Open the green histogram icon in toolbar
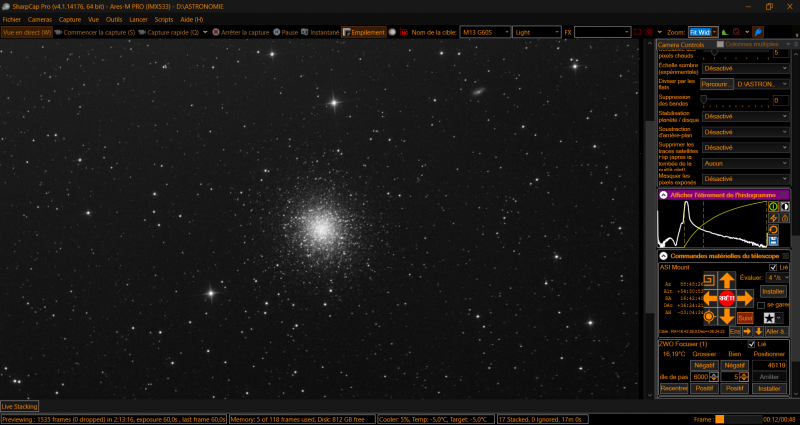The width and height of the screenshot is (800, 425). tap(725, 32)
